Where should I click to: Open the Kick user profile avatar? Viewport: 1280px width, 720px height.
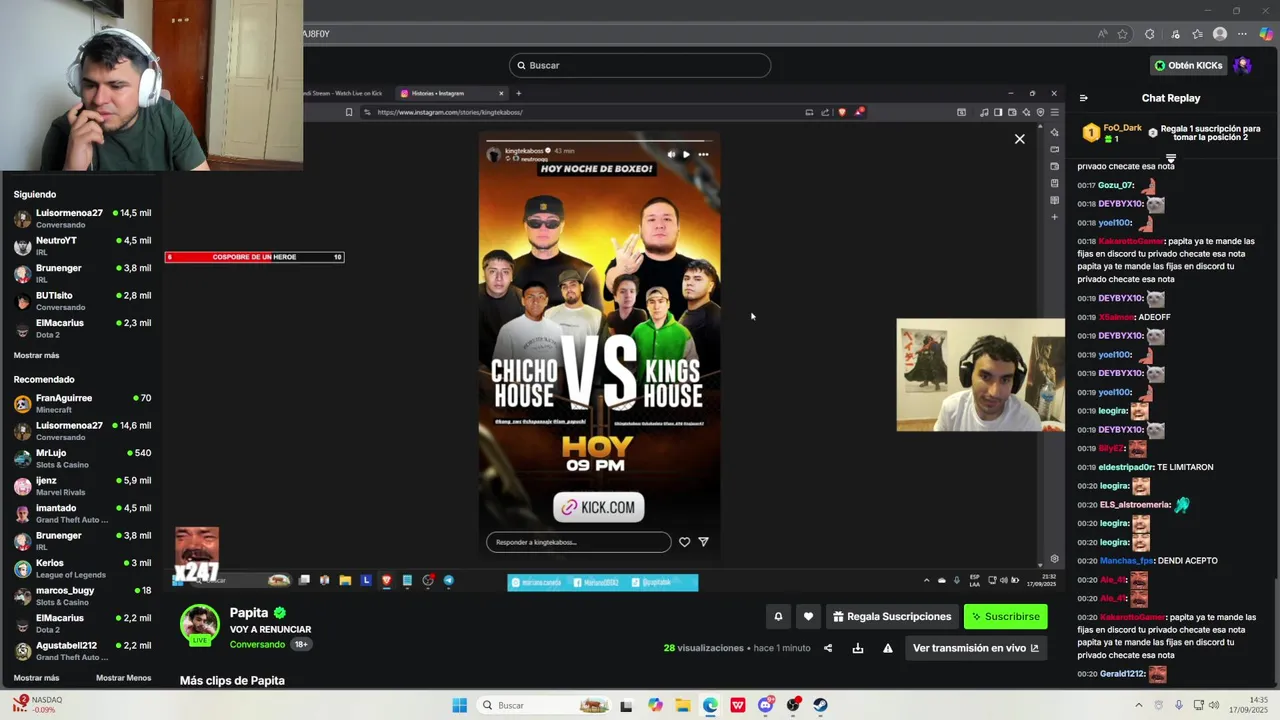(1242, 65)
